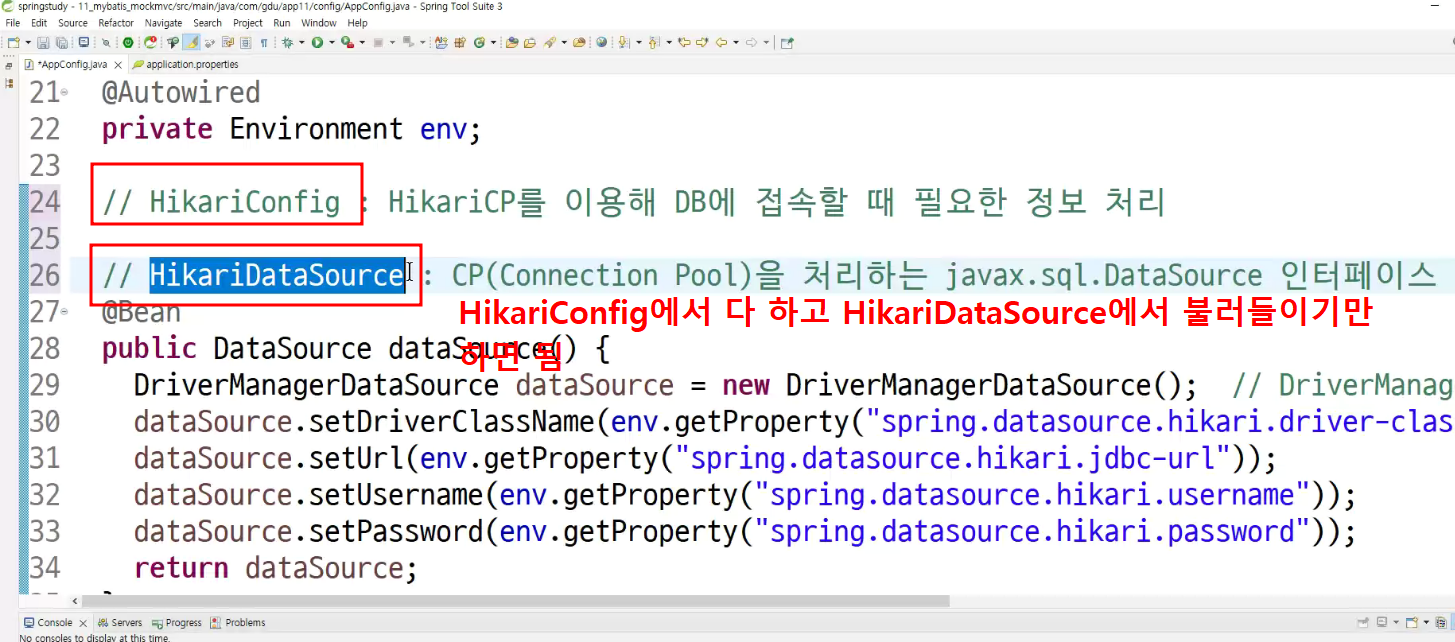Image resolution: width=1455 pixels, height=642 pixels.
Task: Open the Search dropdown arrow
Action: 565,43
